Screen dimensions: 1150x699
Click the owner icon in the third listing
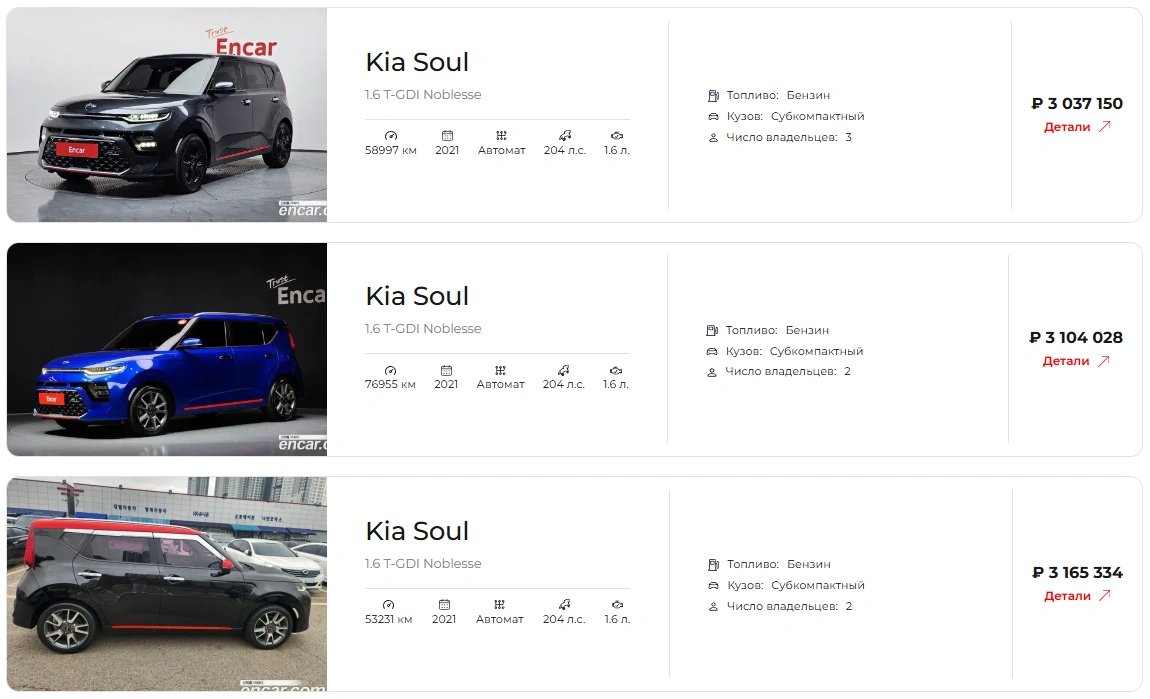(713, 607)
